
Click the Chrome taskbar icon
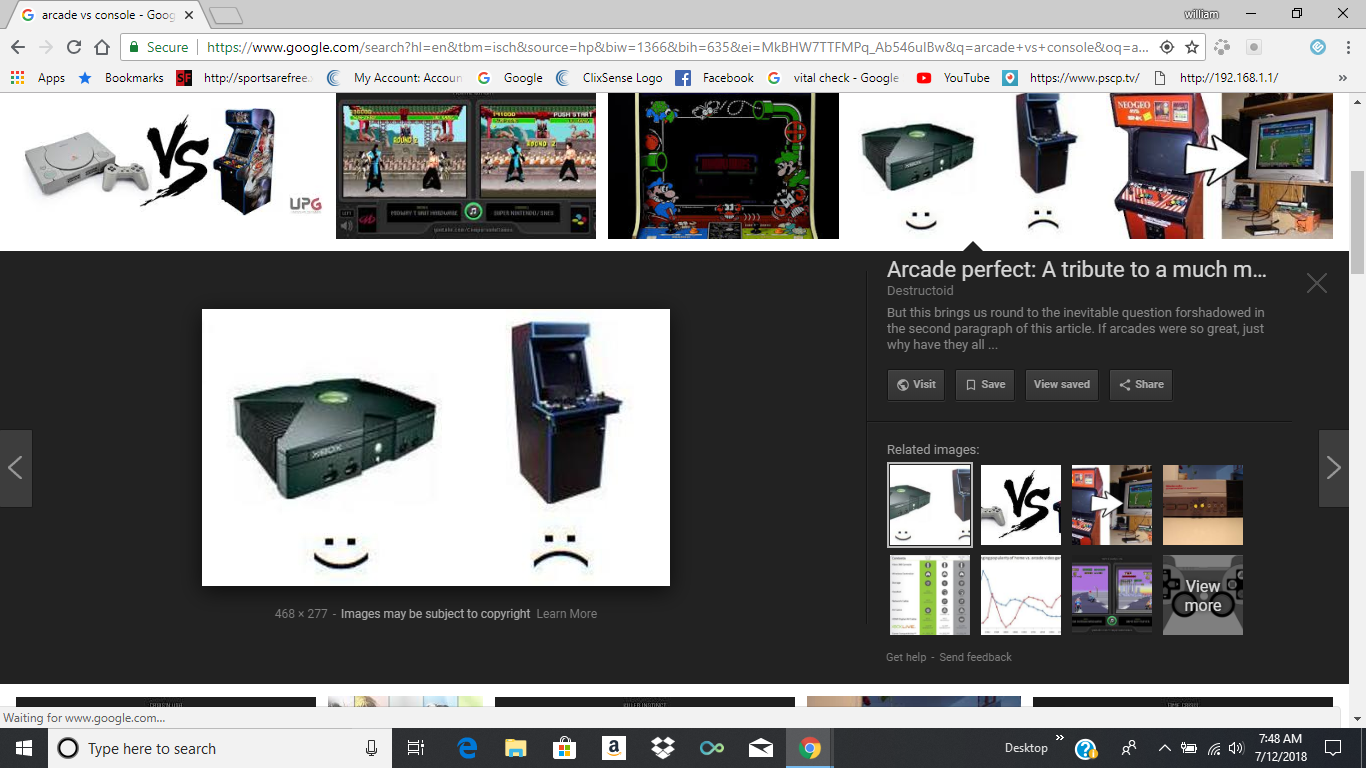pyautogui.click(x=810, y=748)
